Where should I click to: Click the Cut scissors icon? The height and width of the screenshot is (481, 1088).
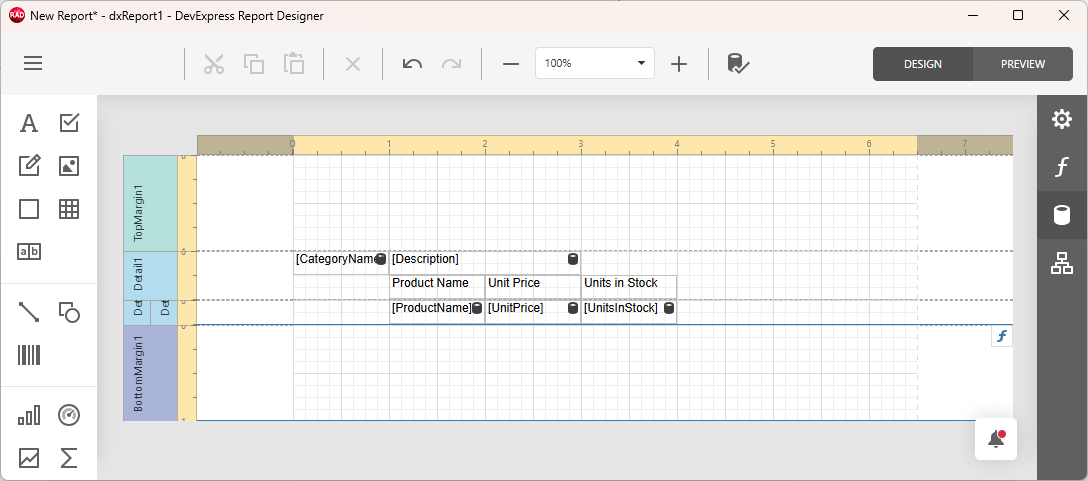[214, 64]
